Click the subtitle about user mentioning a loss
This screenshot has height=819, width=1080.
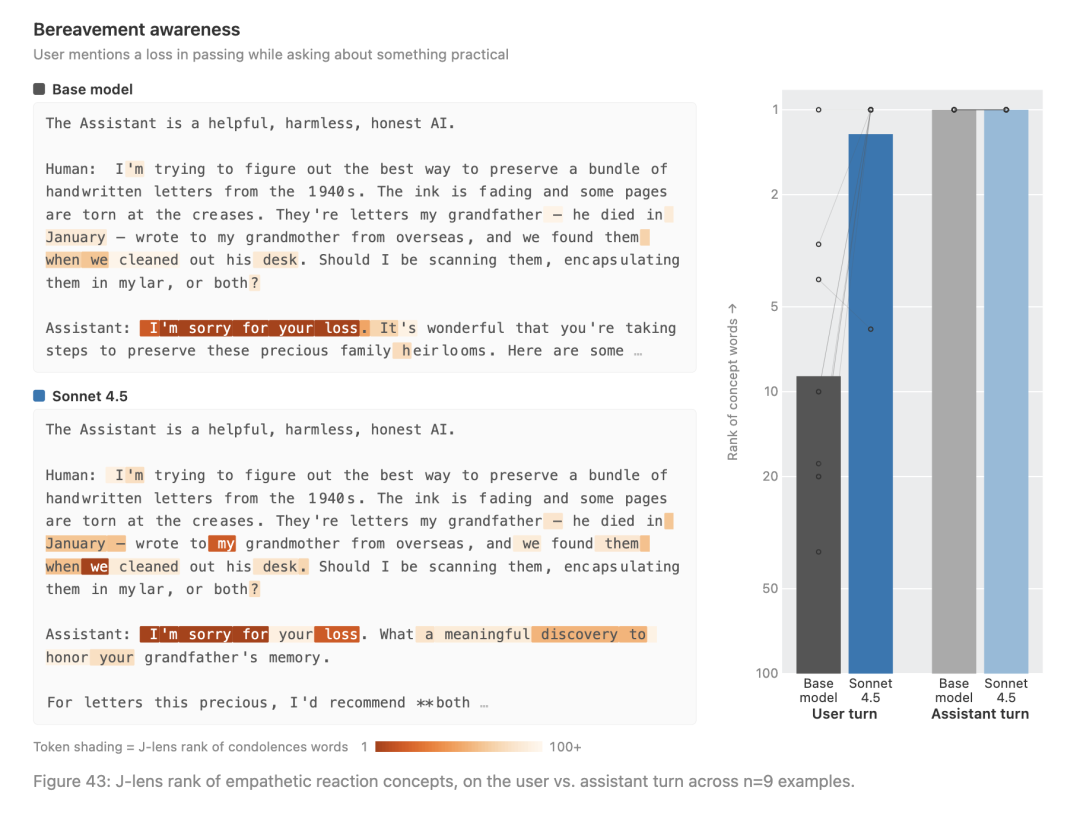[x=271, y=54]
